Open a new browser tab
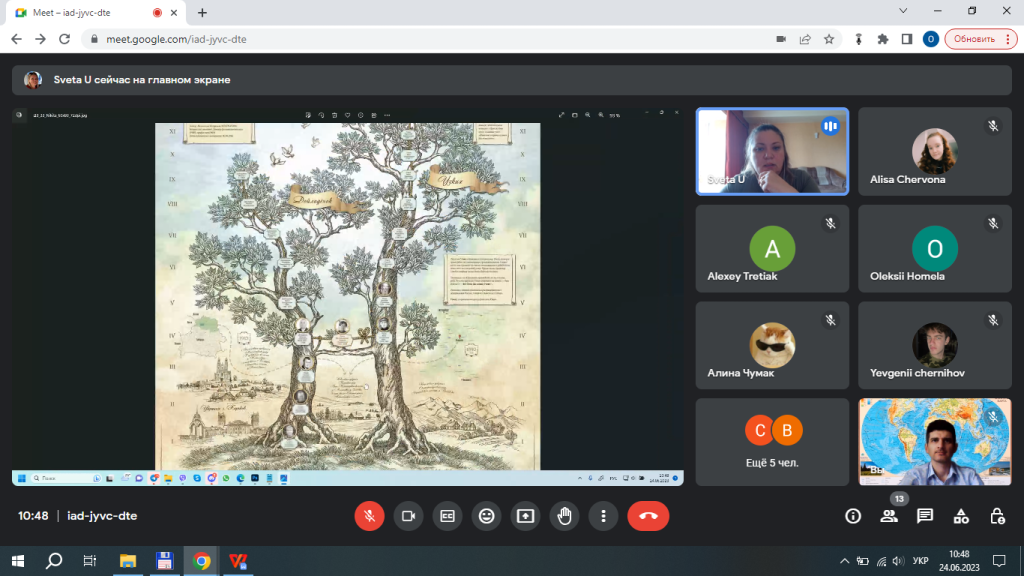This screenshot has height=576, width=1024. (203, 13)
